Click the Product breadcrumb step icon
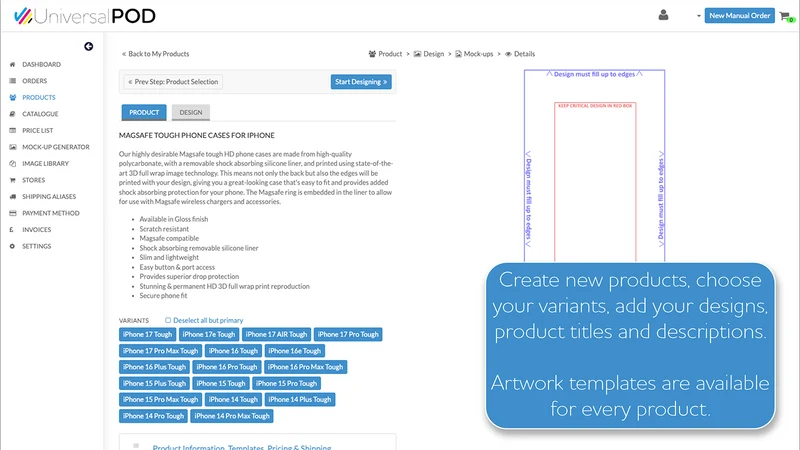The image size is (800, 450). pos(372,54)
